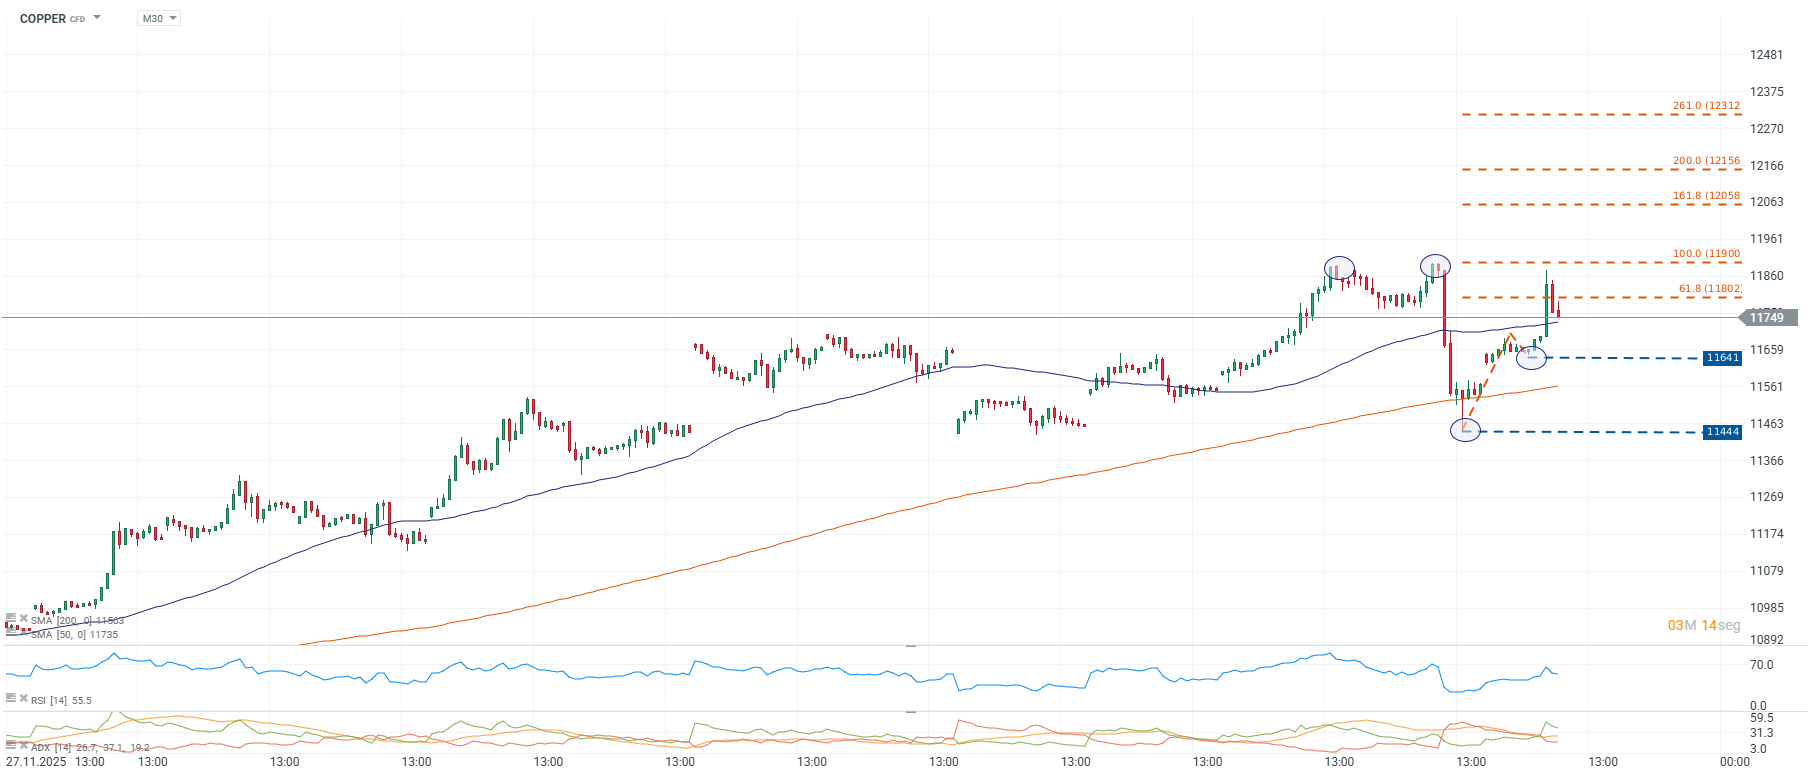Click the 27.11.2025 date on time axis

(36, 762)
